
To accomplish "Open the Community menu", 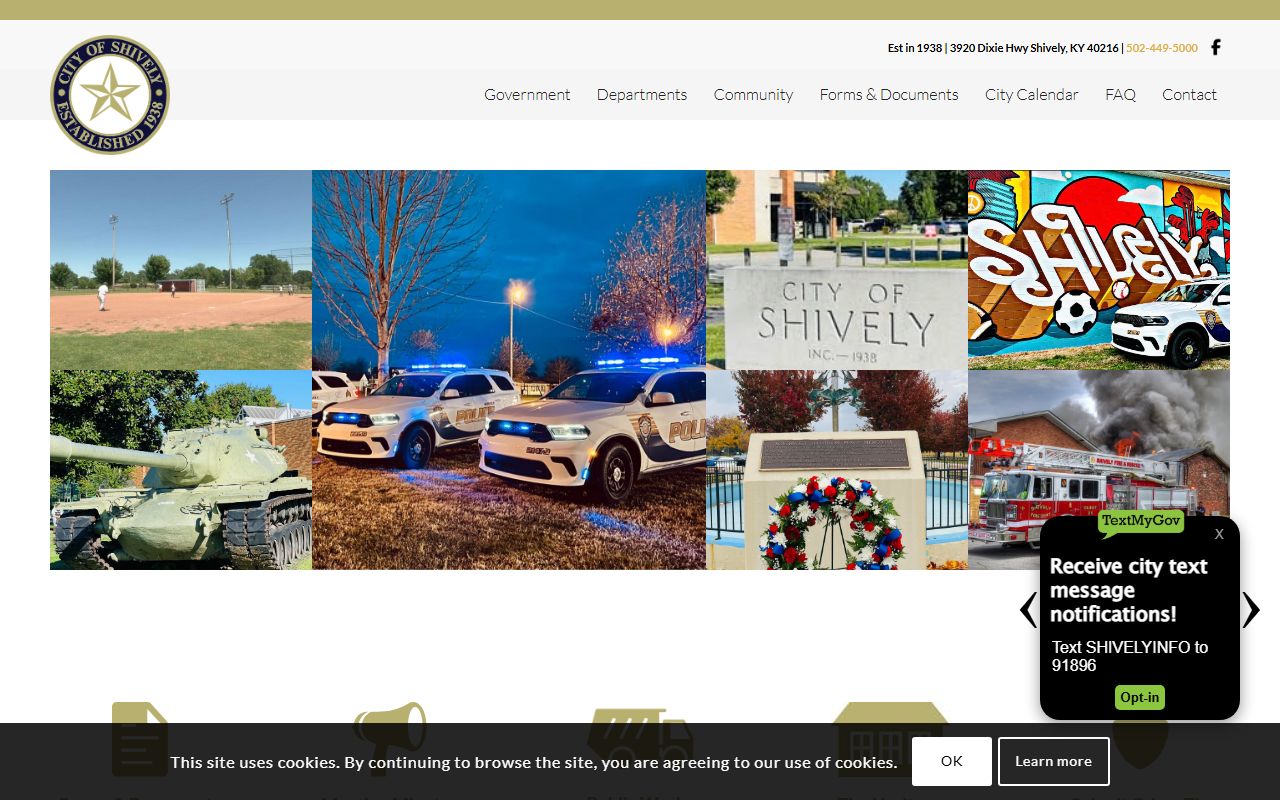I will pos(753,95).
